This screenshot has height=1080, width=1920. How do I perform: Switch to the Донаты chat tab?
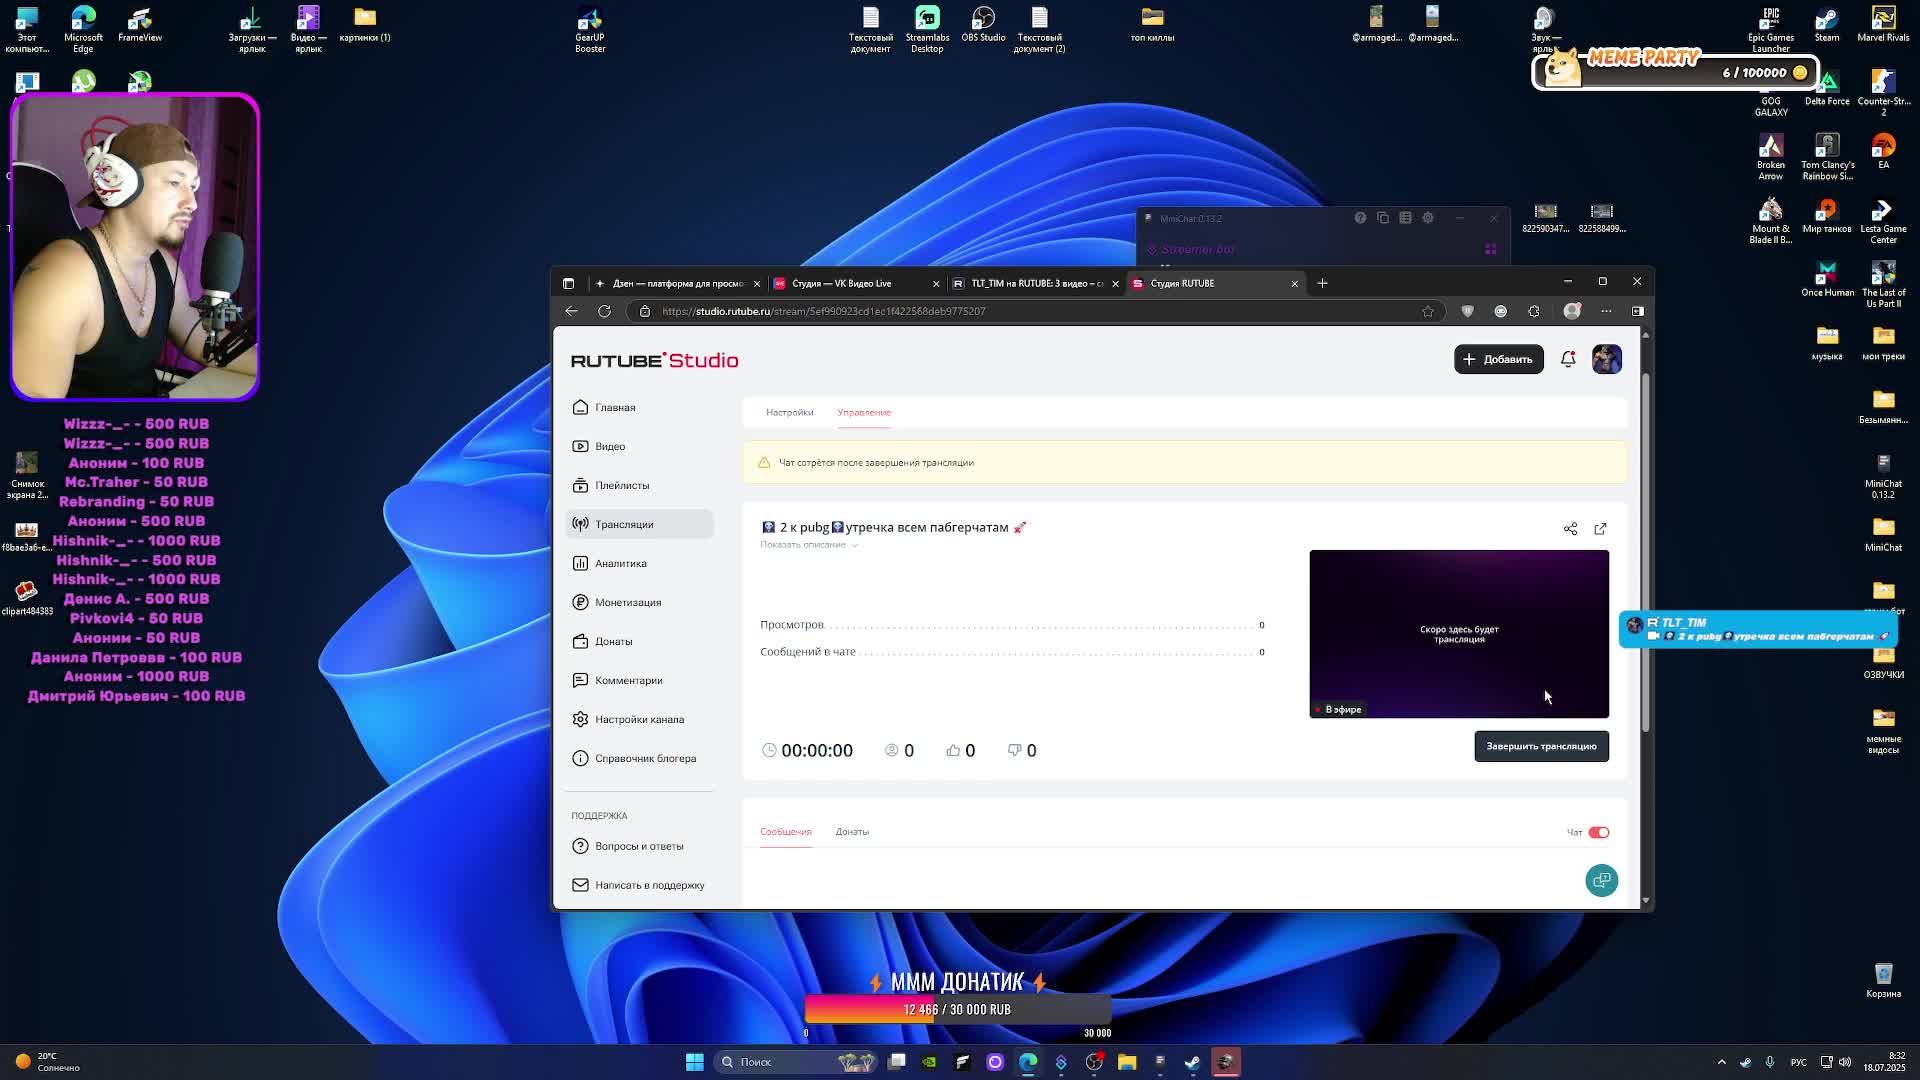(852, 832)
